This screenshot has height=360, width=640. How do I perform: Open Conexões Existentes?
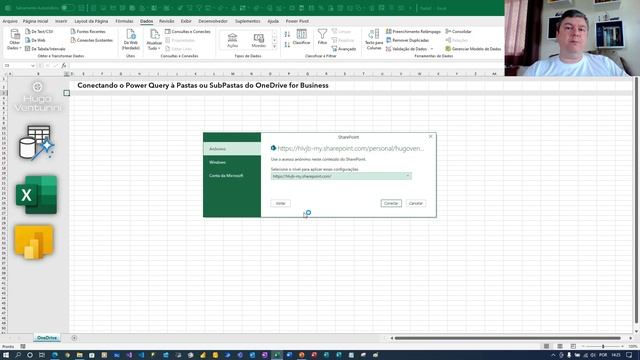[91, 40]
